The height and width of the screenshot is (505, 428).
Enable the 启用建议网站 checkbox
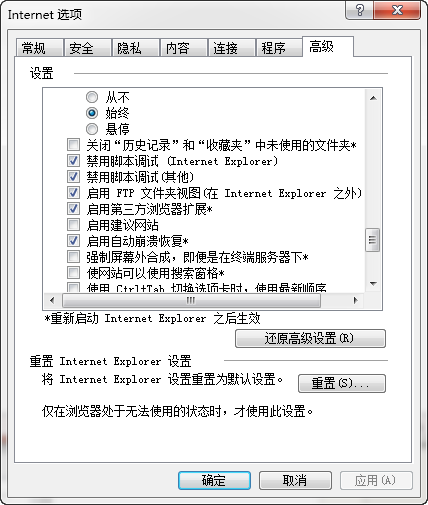pyautogui.click(x=73, y=225)
